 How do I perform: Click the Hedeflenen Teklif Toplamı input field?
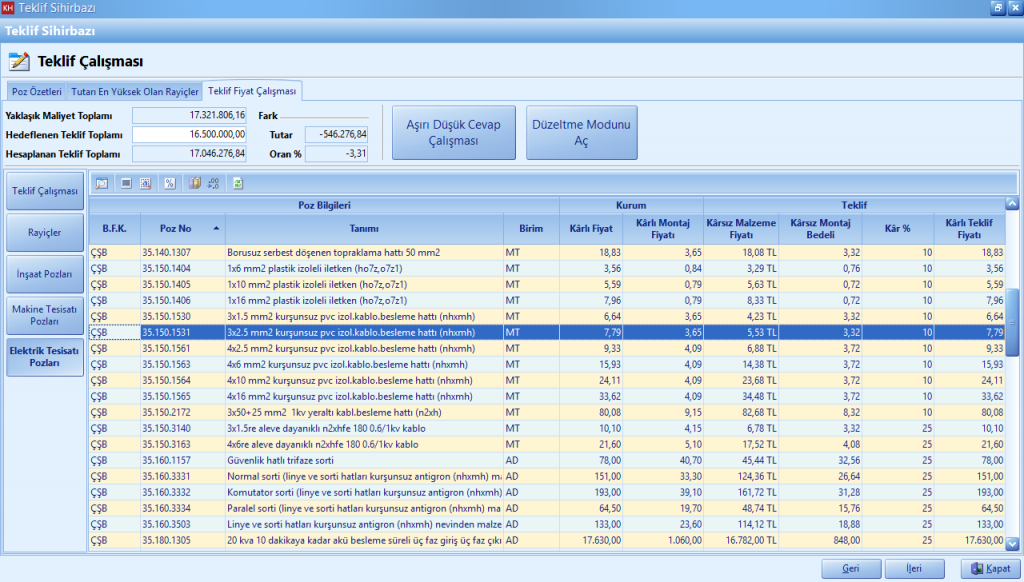(189, 134)
